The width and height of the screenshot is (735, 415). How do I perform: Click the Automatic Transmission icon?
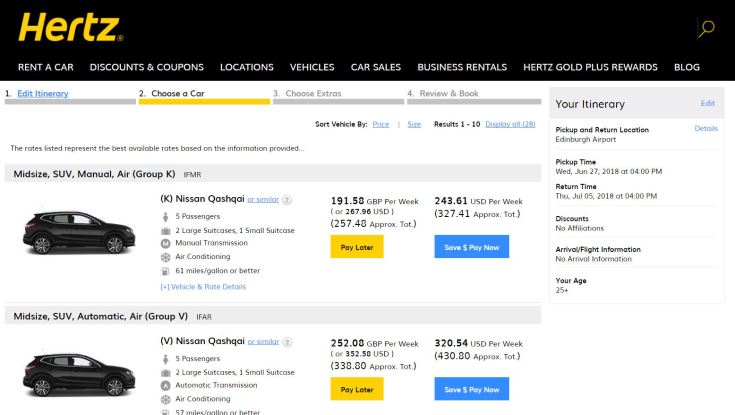[x=166, y=385]
